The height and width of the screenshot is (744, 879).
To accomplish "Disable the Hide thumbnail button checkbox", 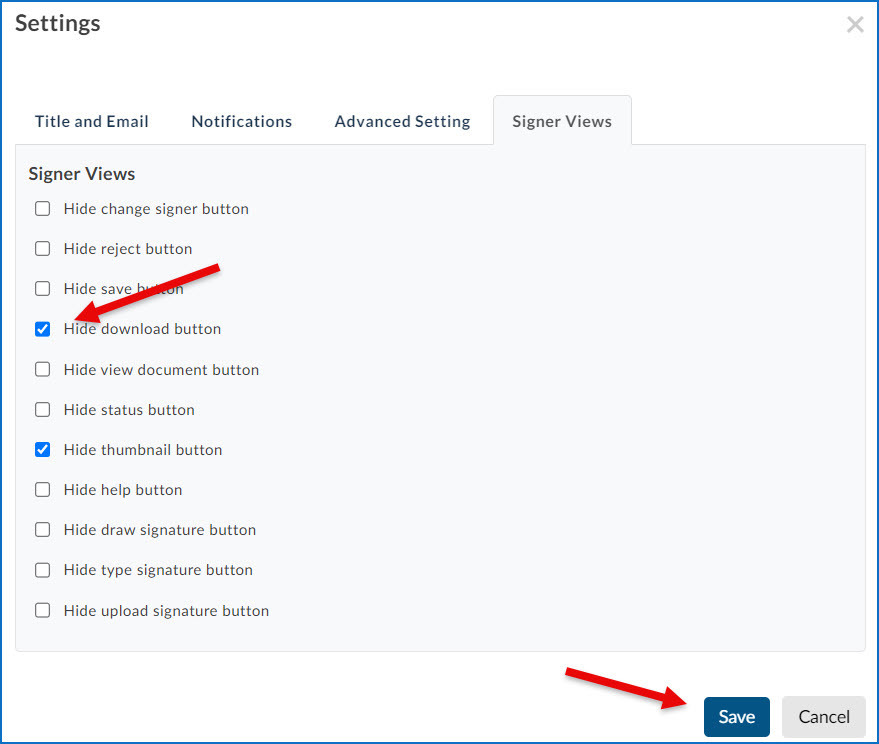I will 43,450.
